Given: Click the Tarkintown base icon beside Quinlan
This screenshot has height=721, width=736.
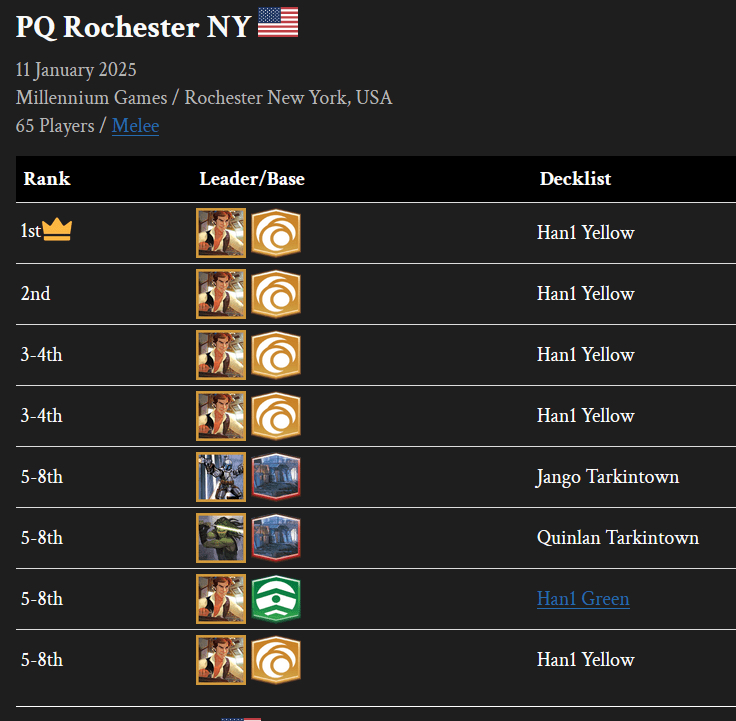Looking at the screenshot, I should (x=276, y=538).
